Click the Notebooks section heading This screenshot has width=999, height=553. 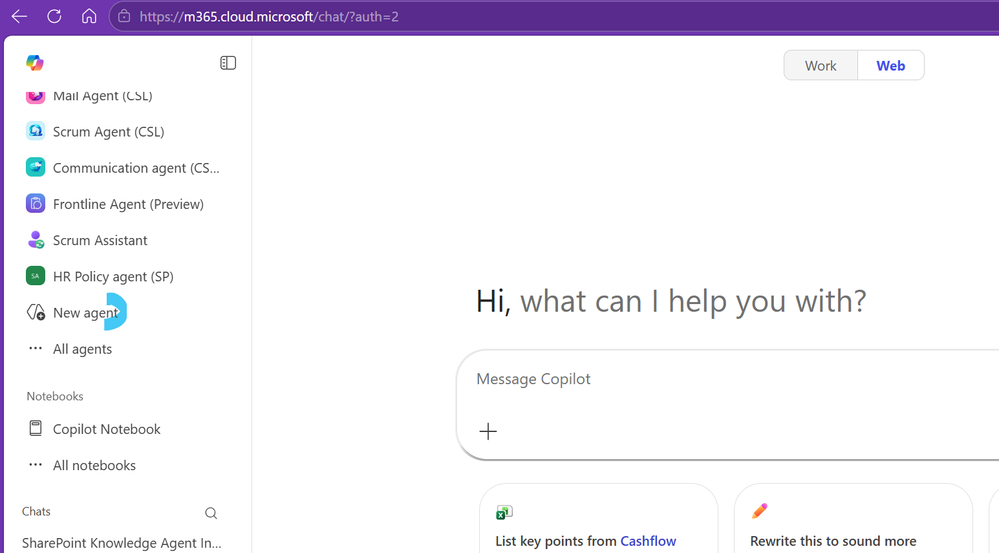click(x=55, y=396)
